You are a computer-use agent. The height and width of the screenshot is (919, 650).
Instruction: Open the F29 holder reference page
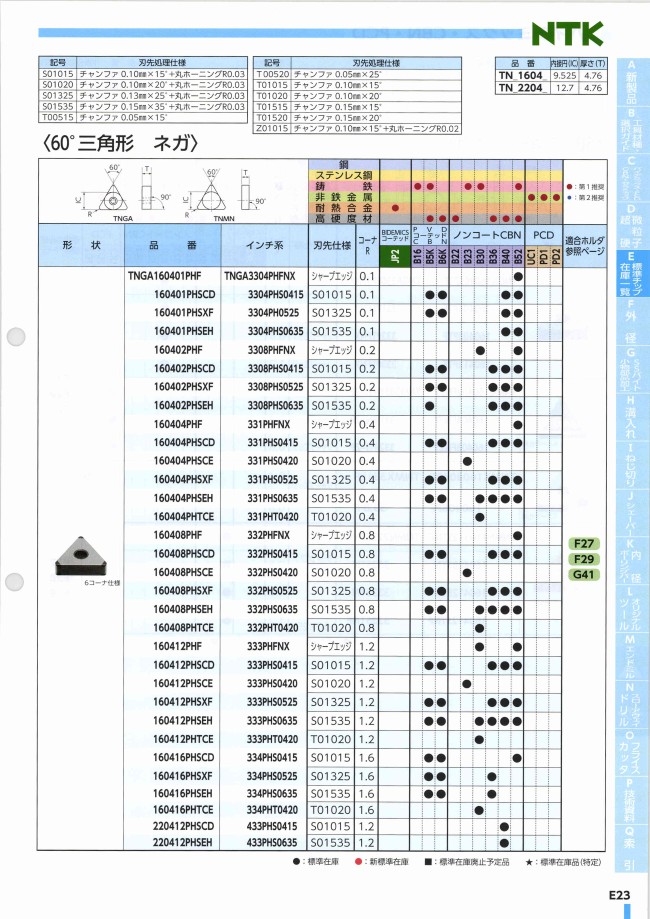(x=582, y=559)
